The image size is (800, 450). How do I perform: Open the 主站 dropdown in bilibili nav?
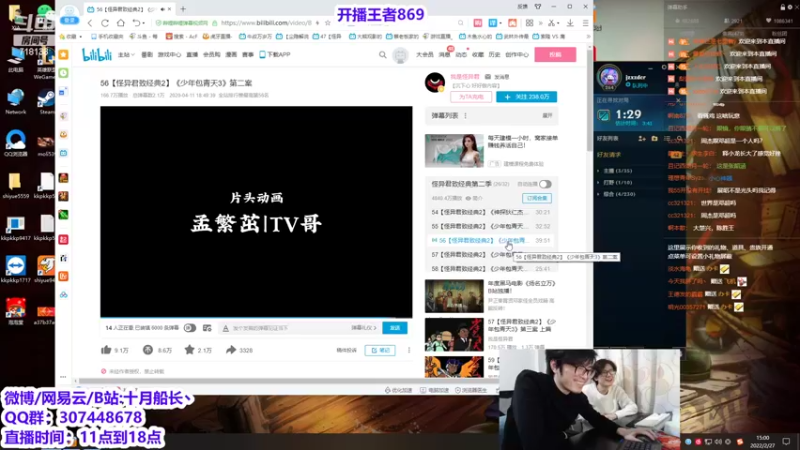126,55
